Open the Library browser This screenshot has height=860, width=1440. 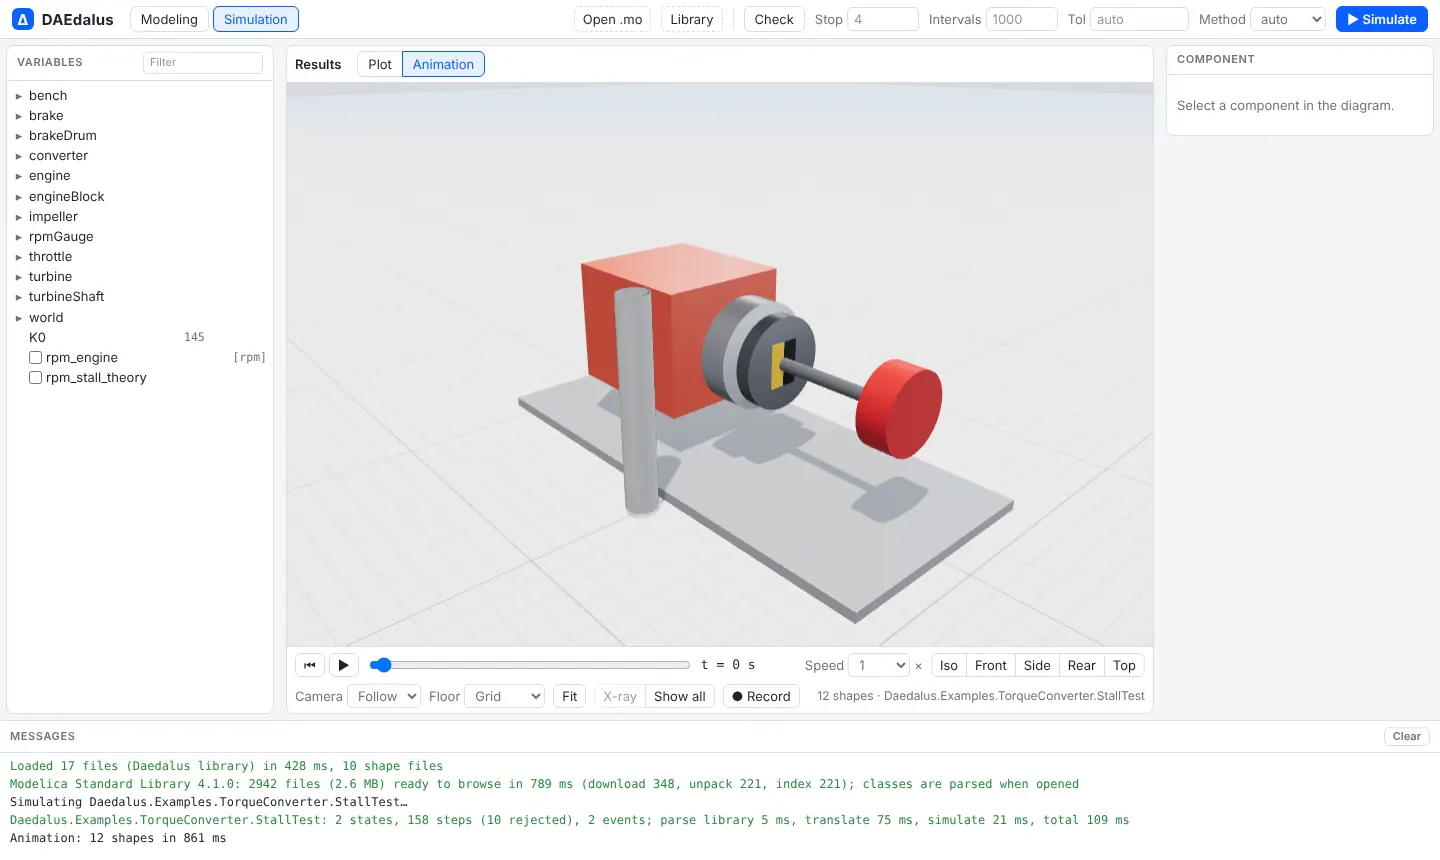[692, 19]
